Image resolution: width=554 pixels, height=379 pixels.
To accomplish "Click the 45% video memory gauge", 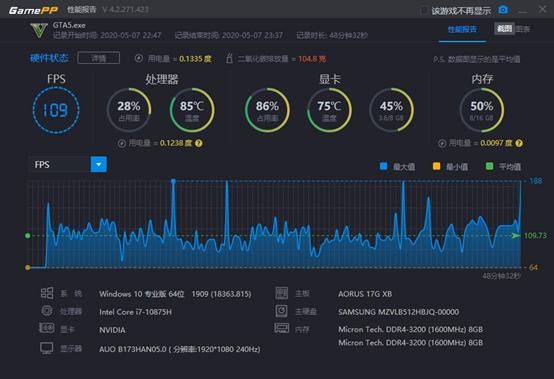I will pyautogui.click(x=391, y=110).
